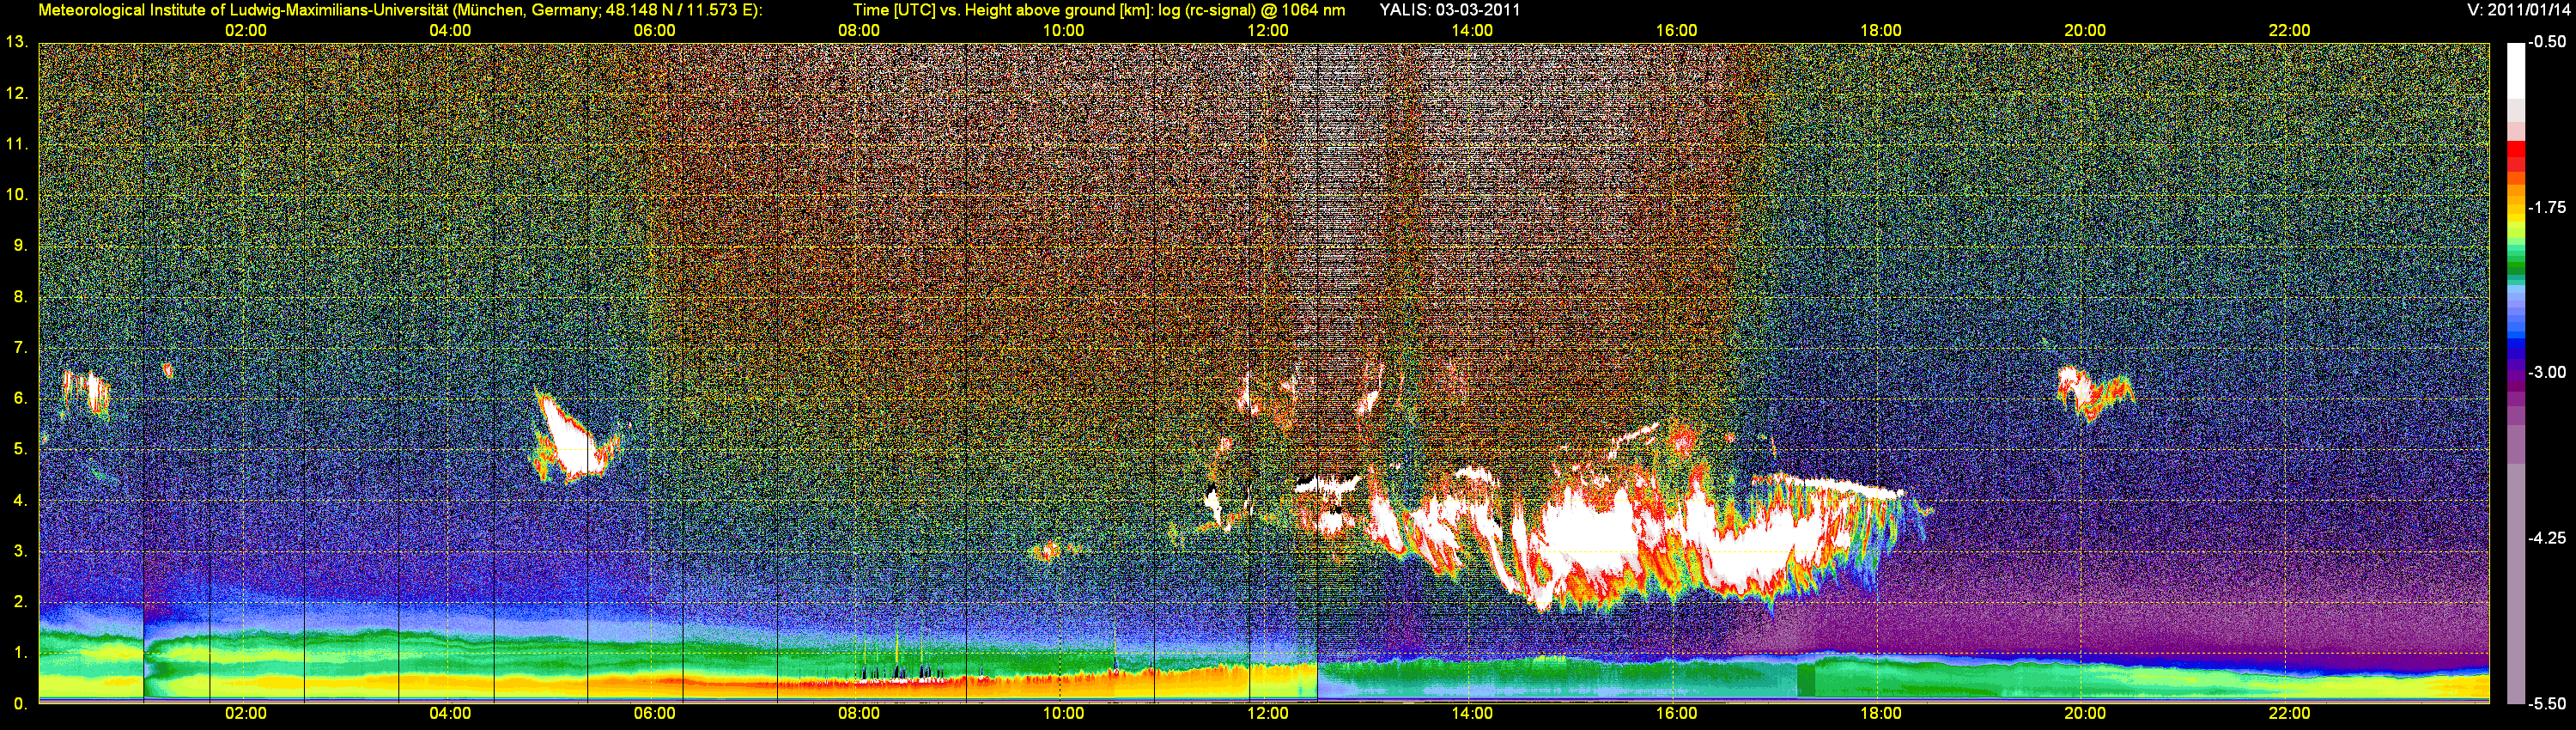Click the 16:00 label on the bottom time axis
Image resolution: width=2576 pixels, height=730 pixels.
click(1676, 714)
